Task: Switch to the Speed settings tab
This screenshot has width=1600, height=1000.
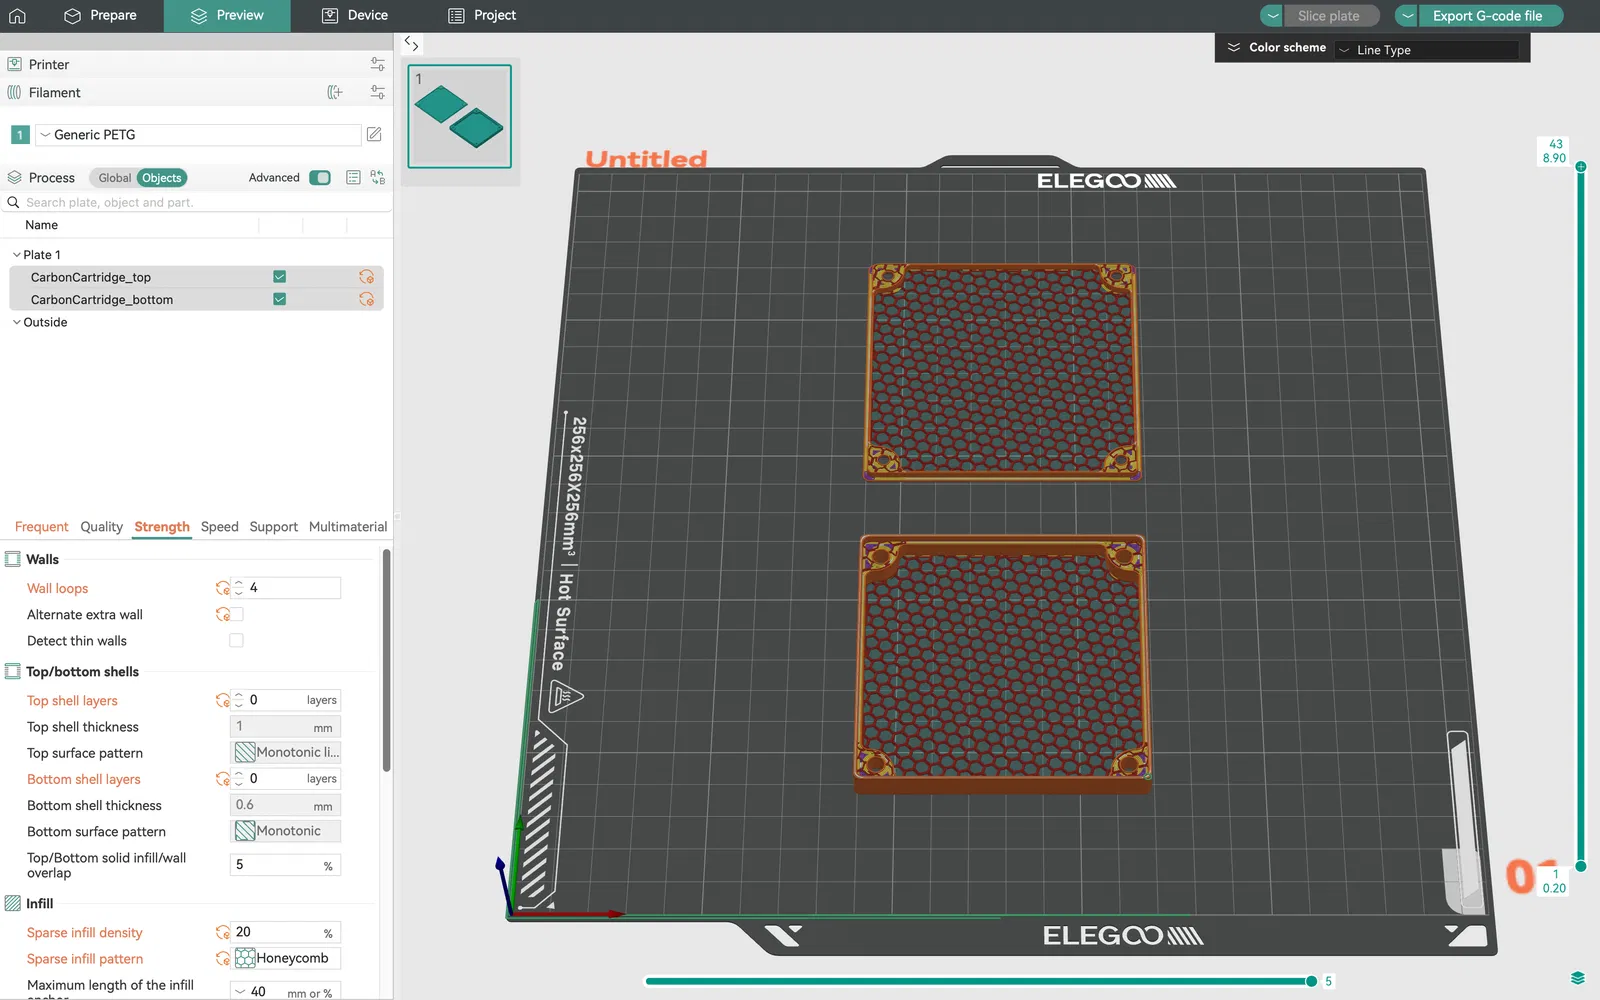Action: tap(219, 527)
